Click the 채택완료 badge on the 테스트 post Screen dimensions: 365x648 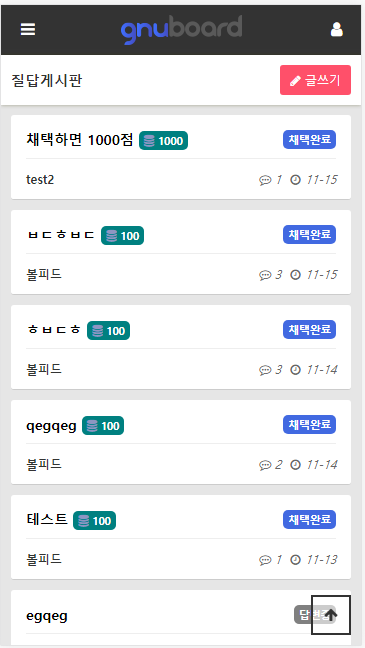point(309,519)
